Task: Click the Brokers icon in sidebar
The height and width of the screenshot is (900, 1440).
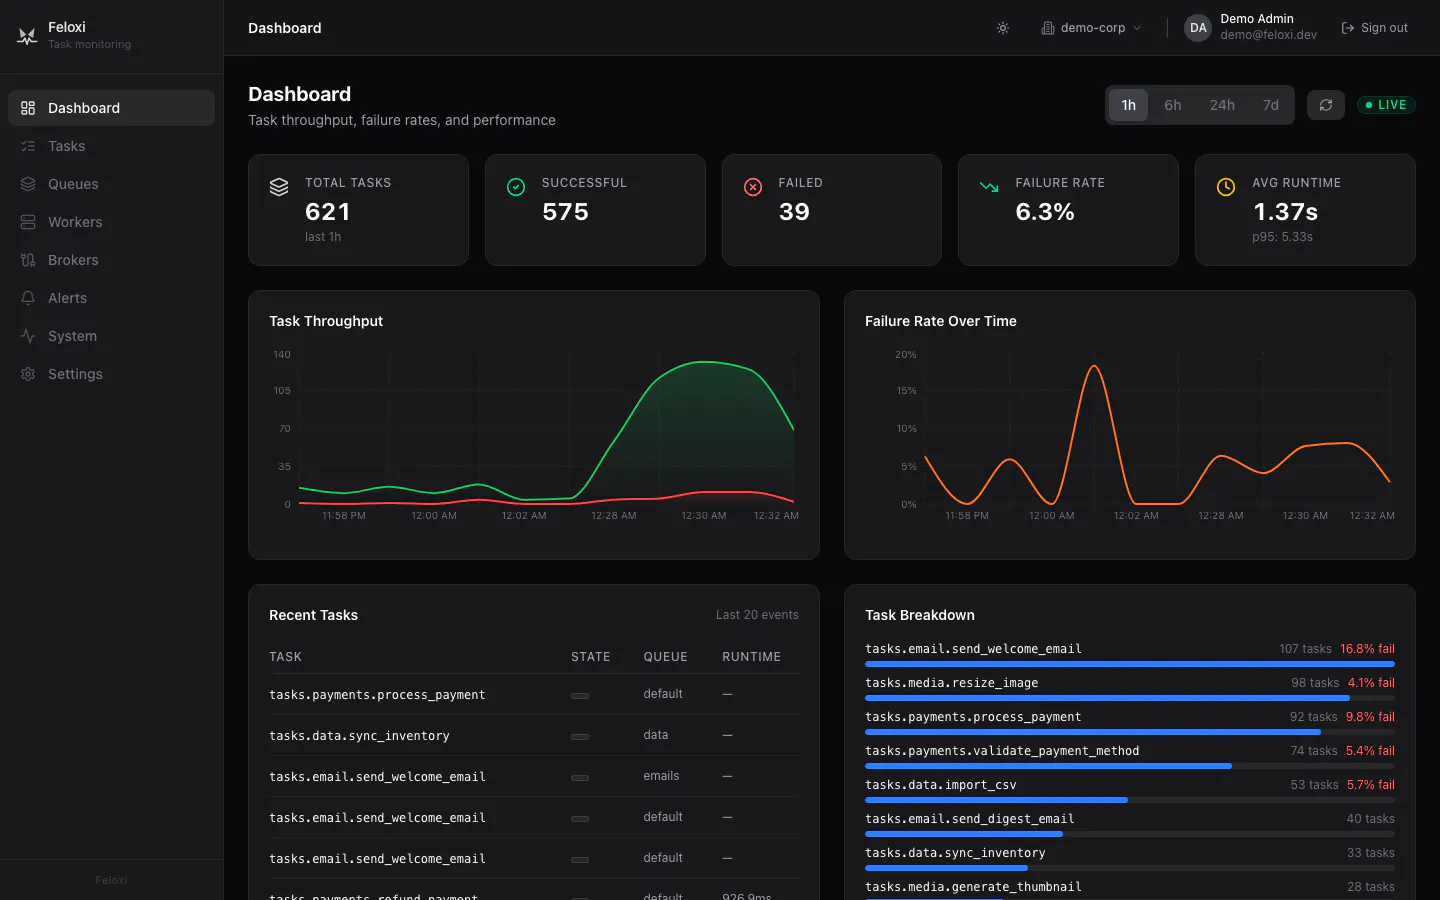Action: click(x=28, y=260)
